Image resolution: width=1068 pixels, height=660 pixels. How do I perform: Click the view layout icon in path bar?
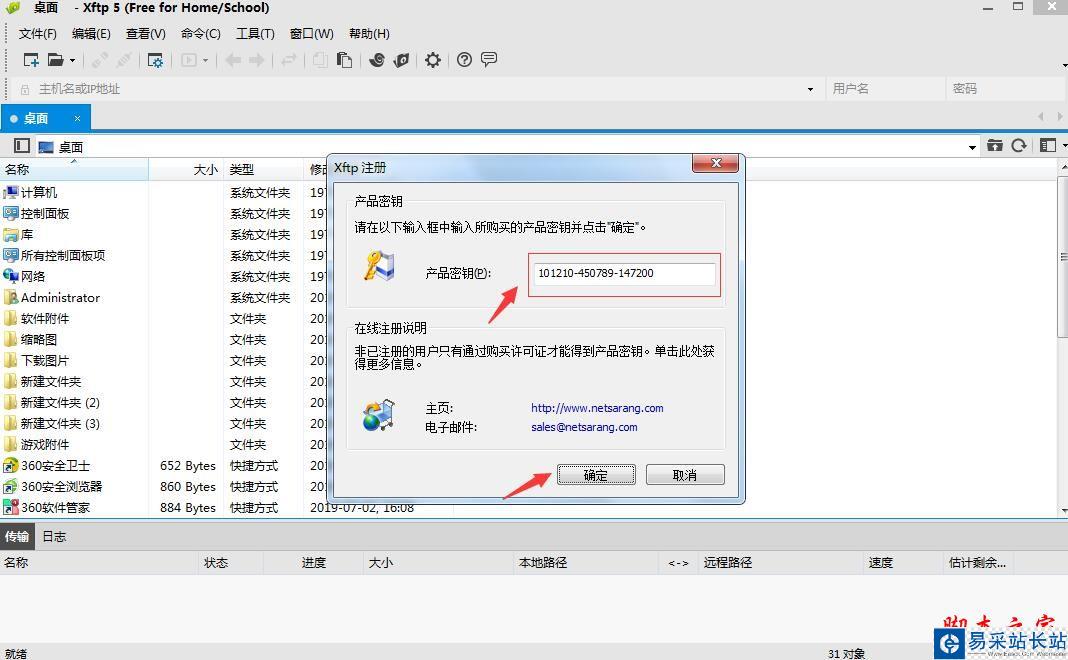[x=1048, y=146]
